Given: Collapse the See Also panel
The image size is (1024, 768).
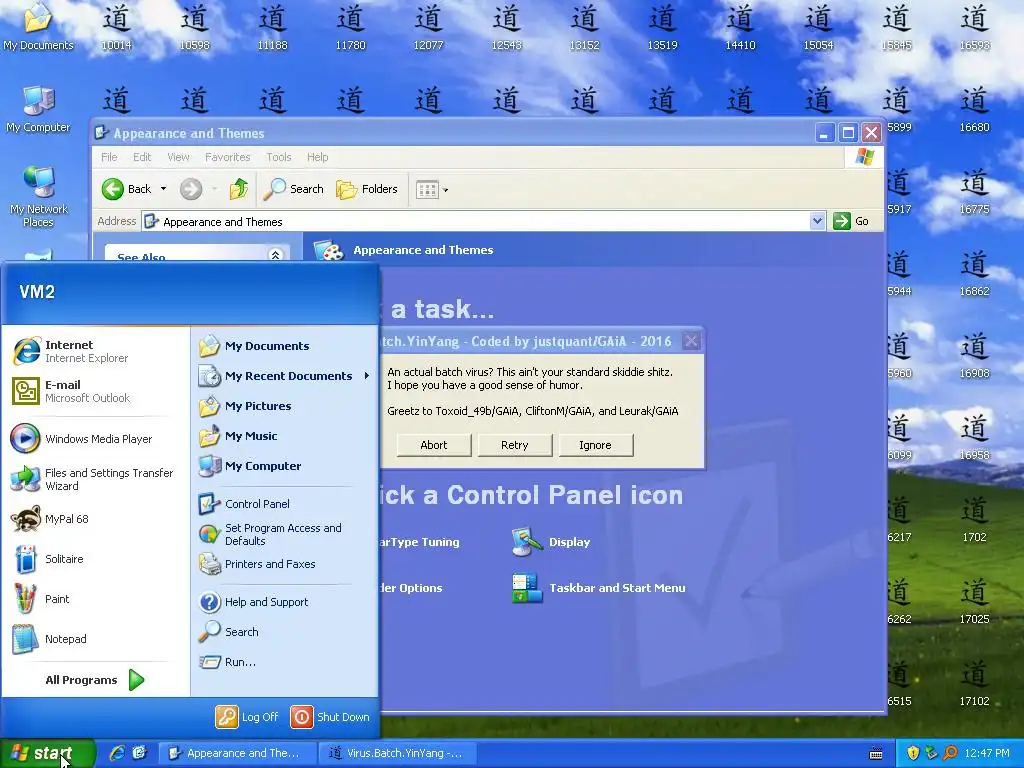Looking at the screenshot, I should [275, 255].
